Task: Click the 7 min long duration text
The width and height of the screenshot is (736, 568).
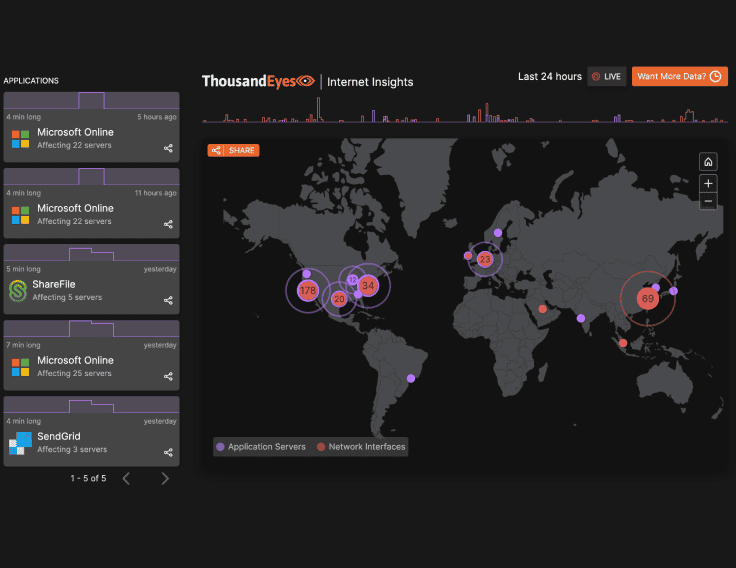Action: (x=23, y=345)
